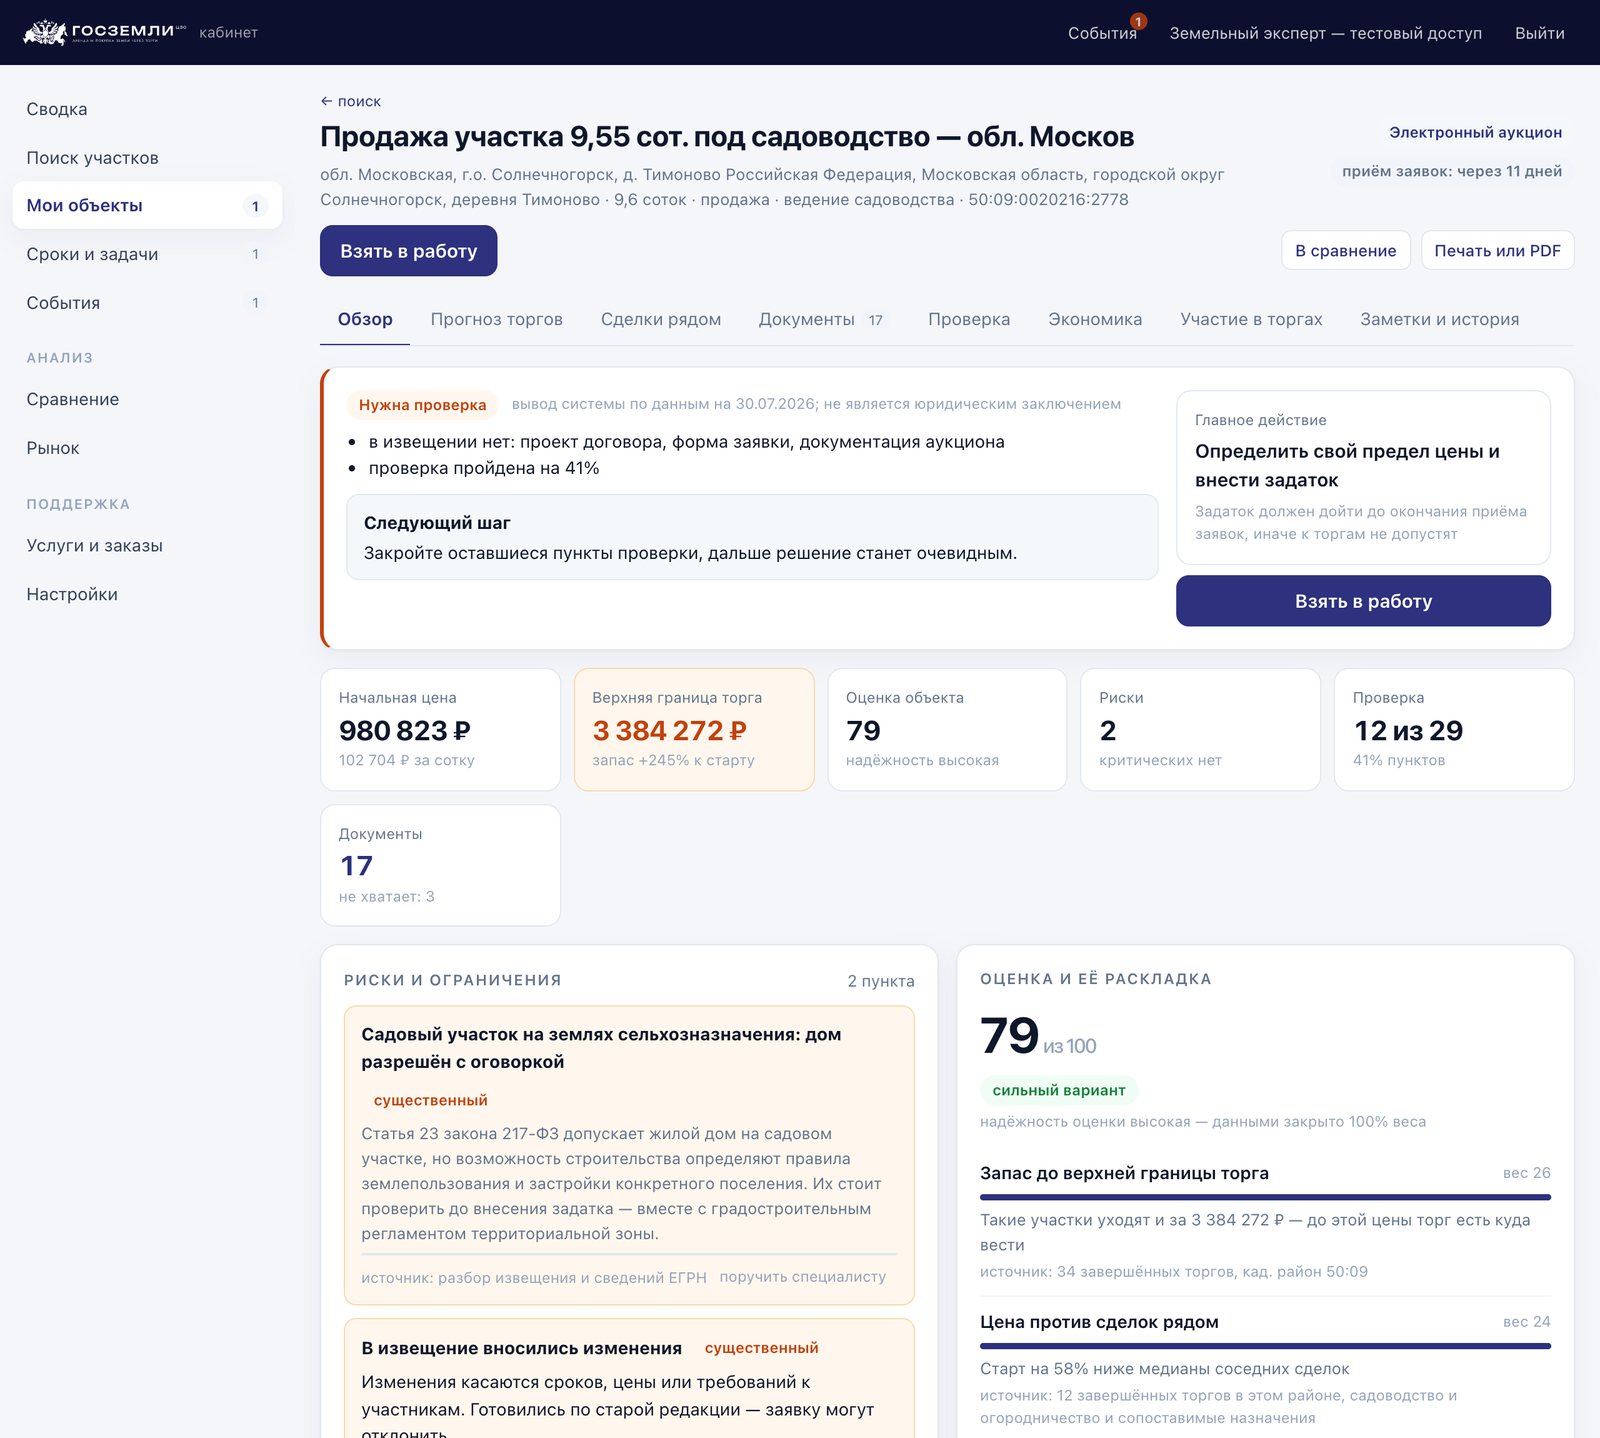
Task: Switch to the Сделки рядом tab
Action: 660,319
